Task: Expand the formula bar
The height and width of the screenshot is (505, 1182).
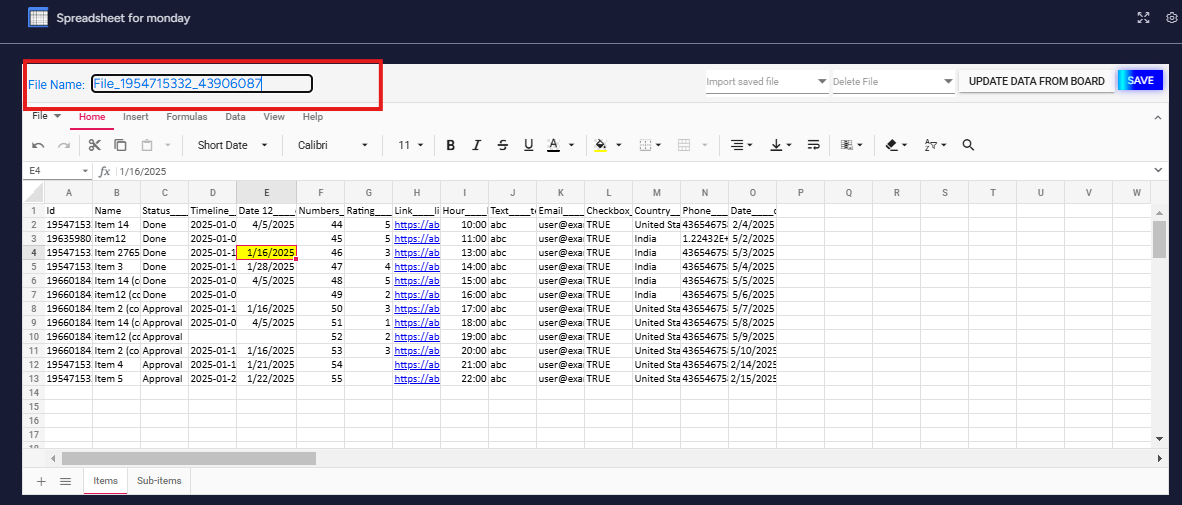Action: tap(1158, 170)
